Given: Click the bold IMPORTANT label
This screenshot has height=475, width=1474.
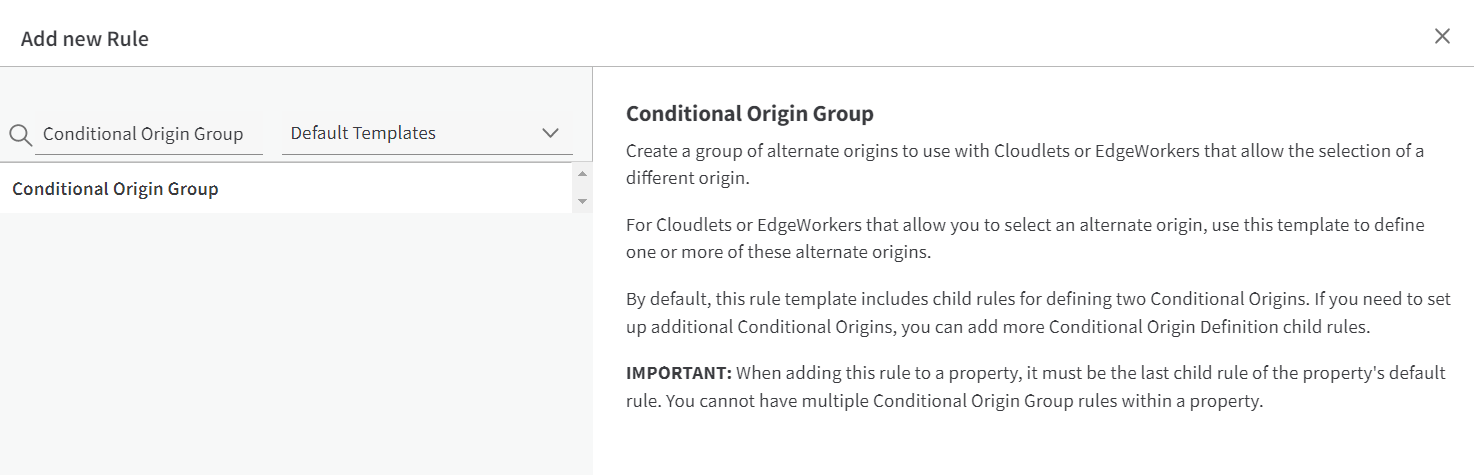Looking at the screenshot, I should [678, 373].
